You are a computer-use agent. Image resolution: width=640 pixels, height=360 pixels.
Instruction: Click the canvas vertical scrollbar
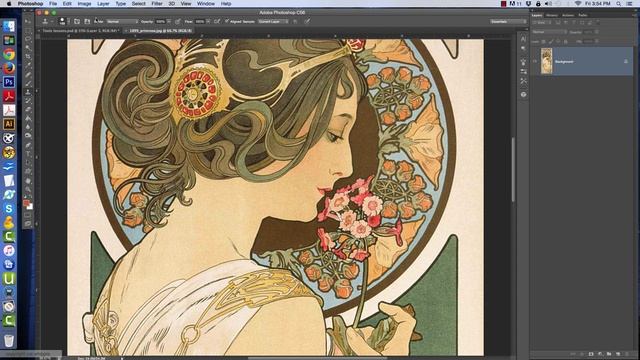[513, 169]
